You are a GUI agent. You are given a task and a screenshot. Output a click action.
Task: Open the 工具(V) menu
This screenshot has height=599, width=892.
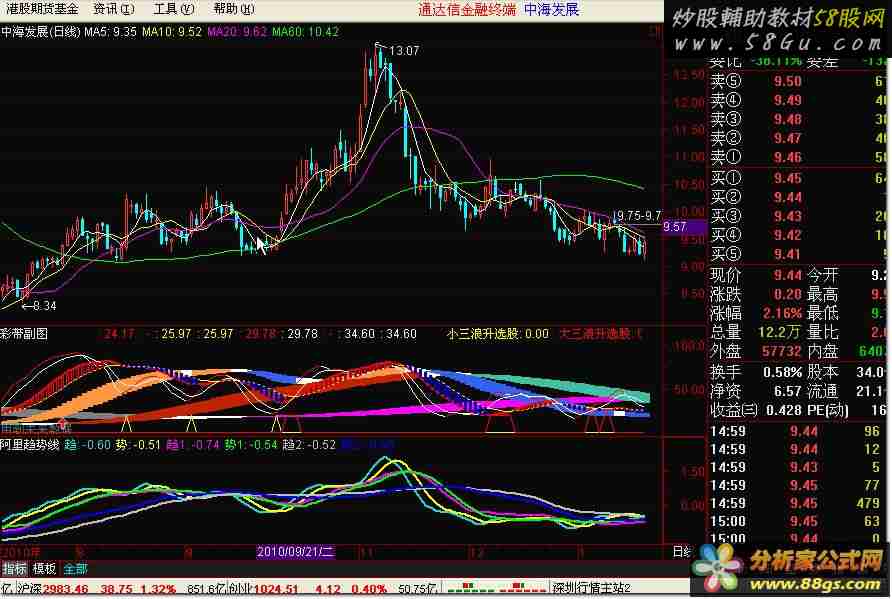click(x=174, y=9)
